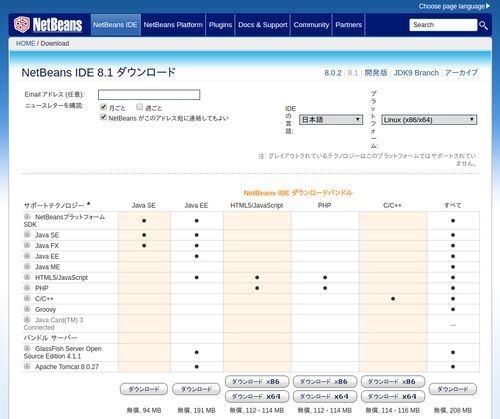Click the '無償, 94 MB' size text
Viewport: 500px width, 419px height.
(144, 410)
